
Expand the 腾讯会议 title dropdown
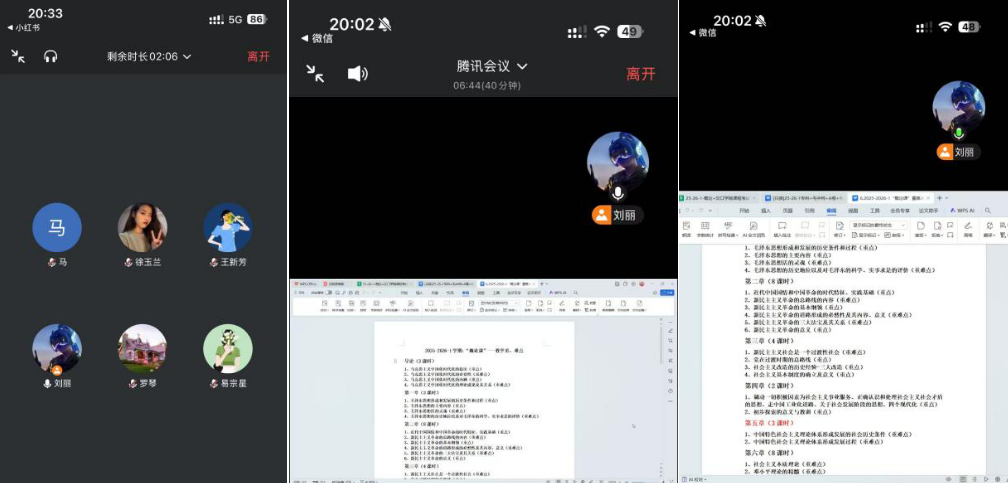point(492,66)
